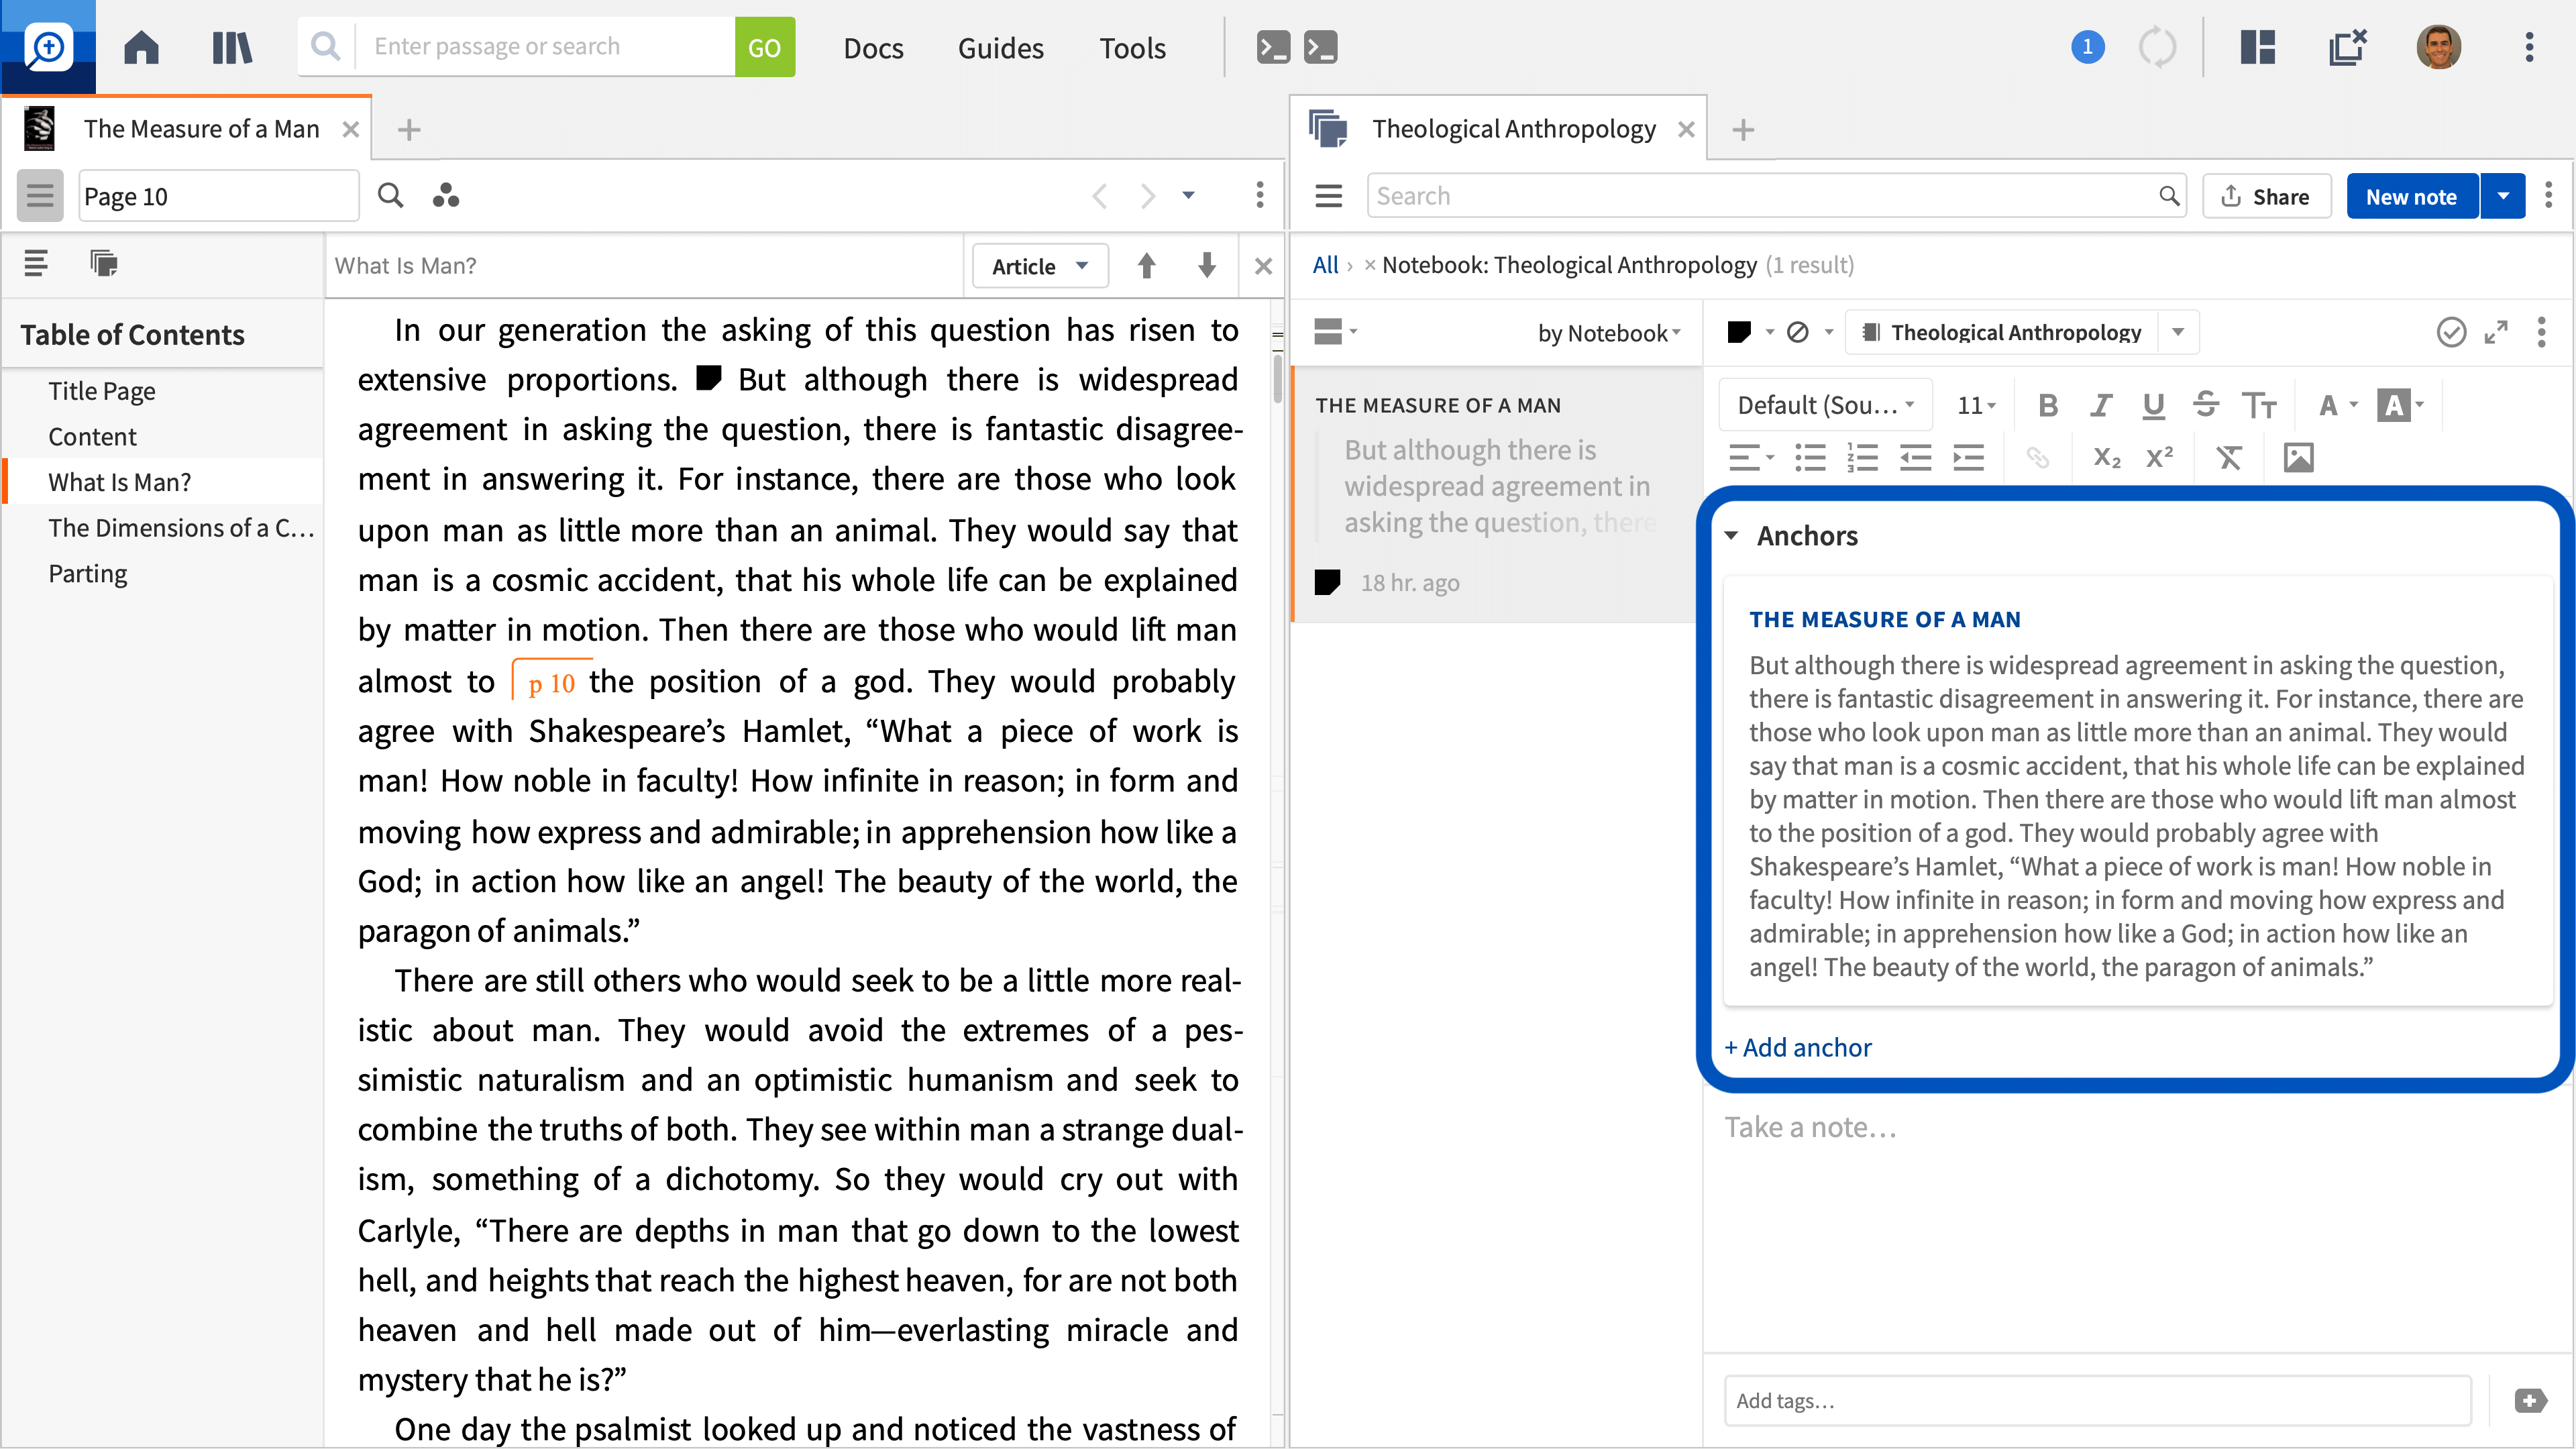Open the font family Default dropdown
Viewport: 2576px width, 1449px height.
(x=1825, y=405)
